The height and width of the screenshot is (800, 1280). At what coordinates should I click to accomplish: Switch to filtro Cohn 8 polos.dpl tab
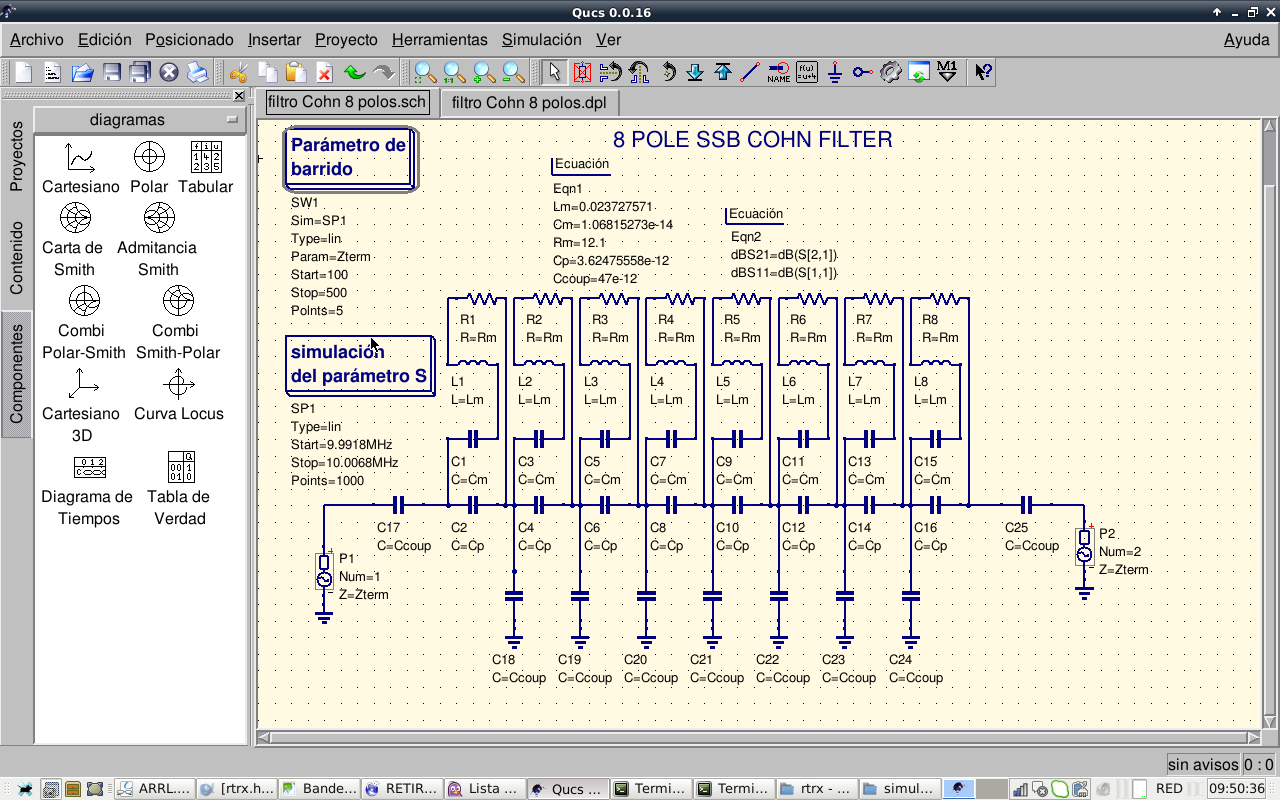[x=529, y=102]
